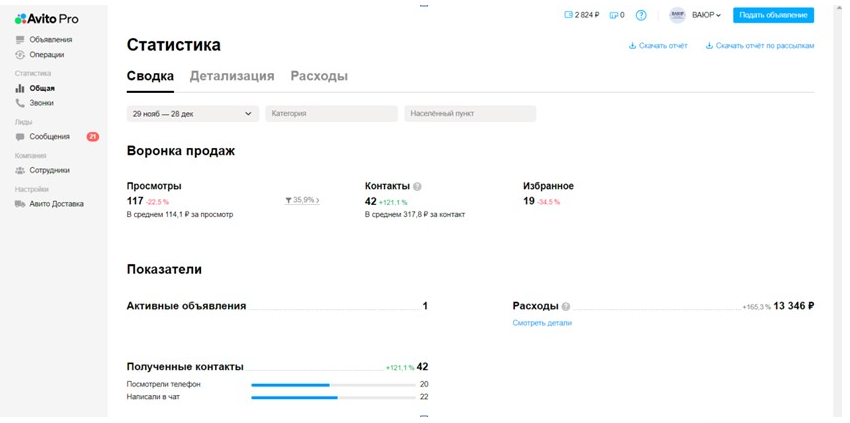
Task: Click the info icon next to Расходы
Action: click(x=566, y=306)
